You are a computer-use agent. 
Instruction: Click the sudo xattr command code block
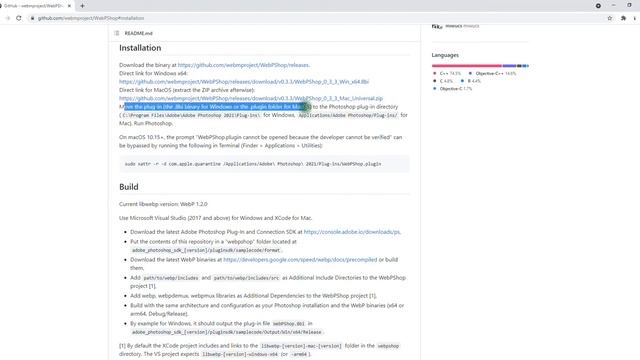[264, 164]
